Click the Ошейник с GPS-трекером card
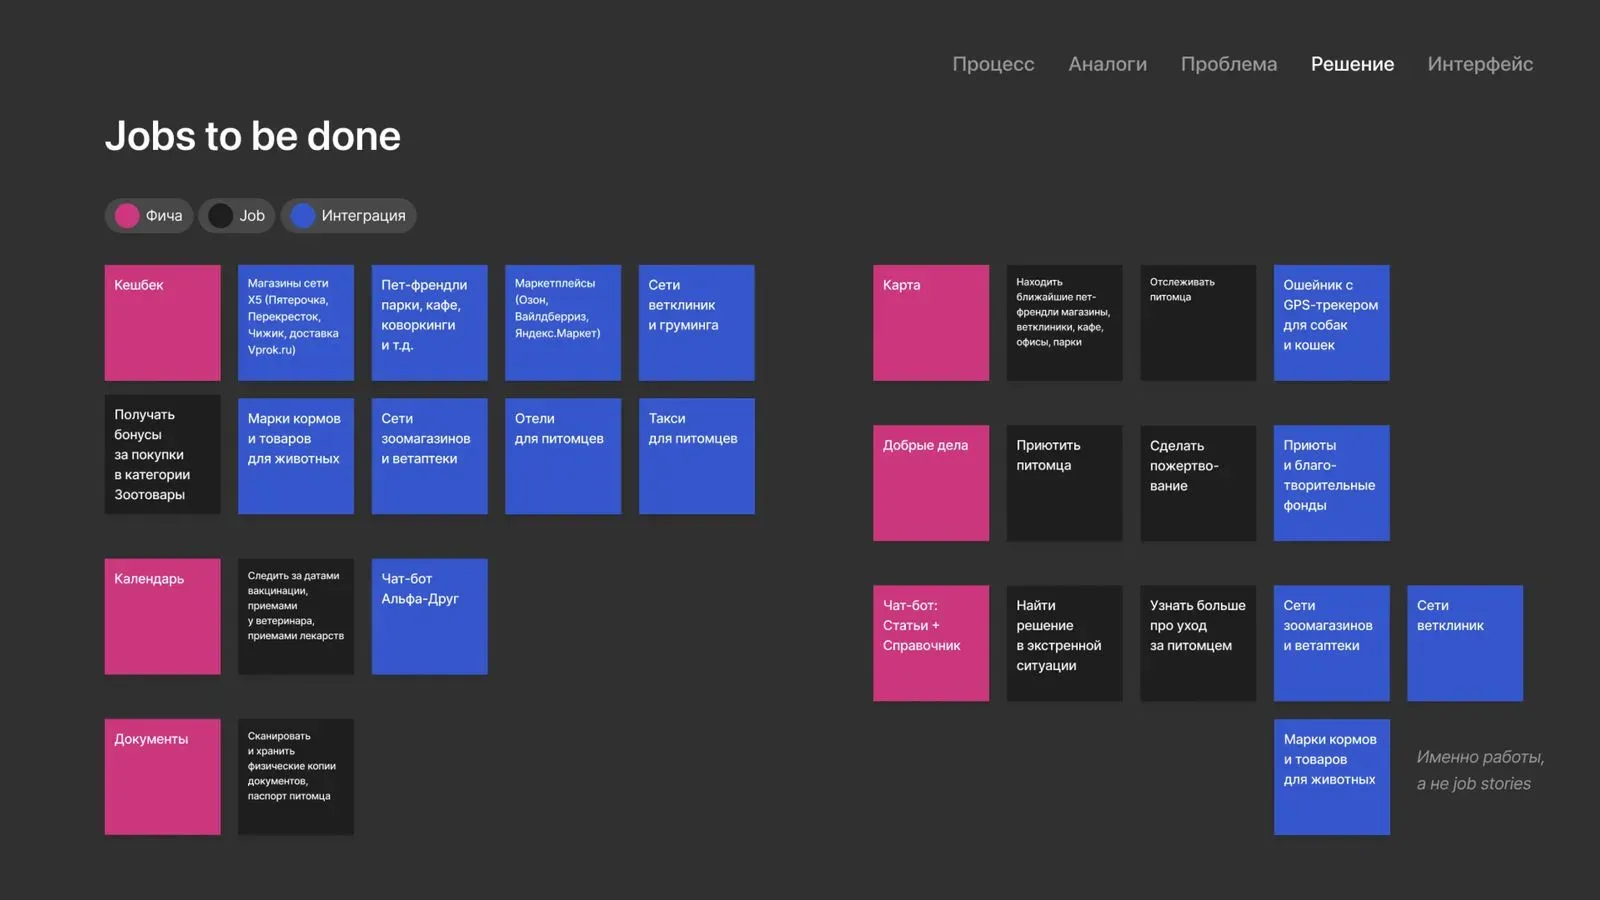Screen dimensions: 1600x900 (x=1331, y=322)
